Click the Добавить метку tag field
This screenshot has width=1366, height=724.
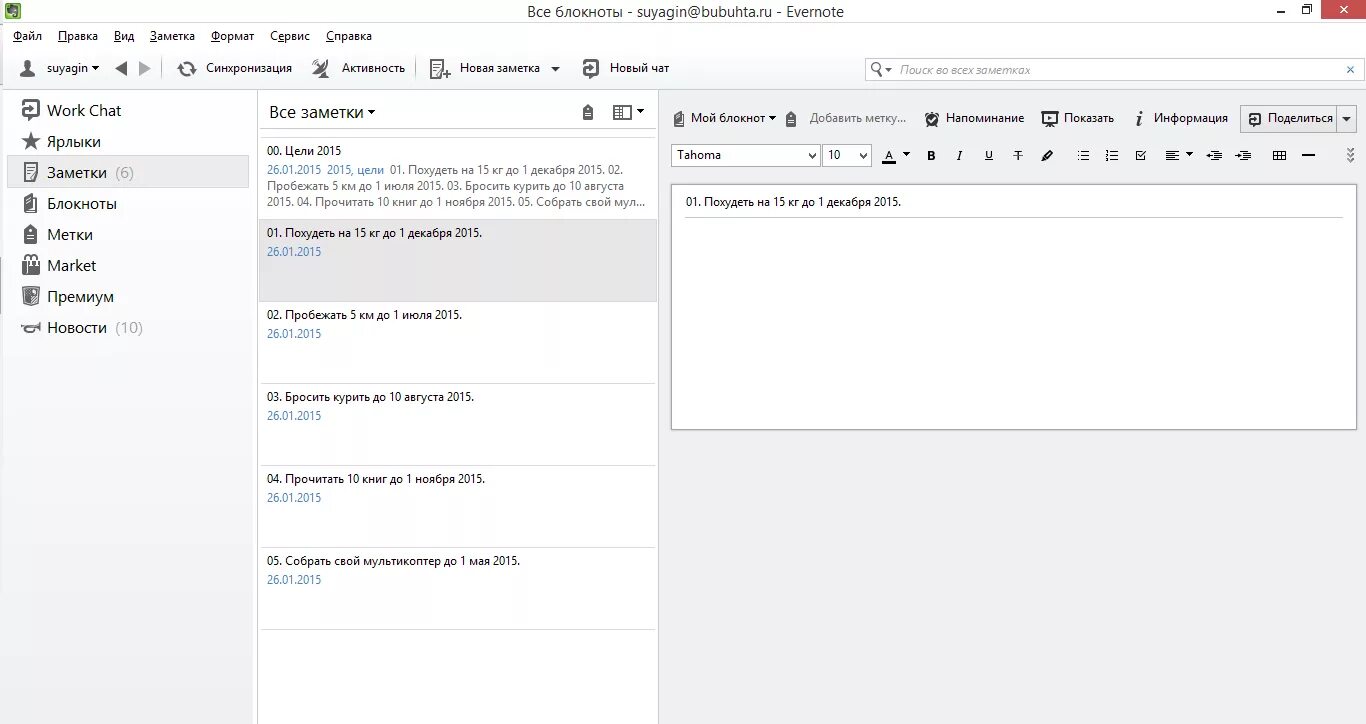pos(857,118)
